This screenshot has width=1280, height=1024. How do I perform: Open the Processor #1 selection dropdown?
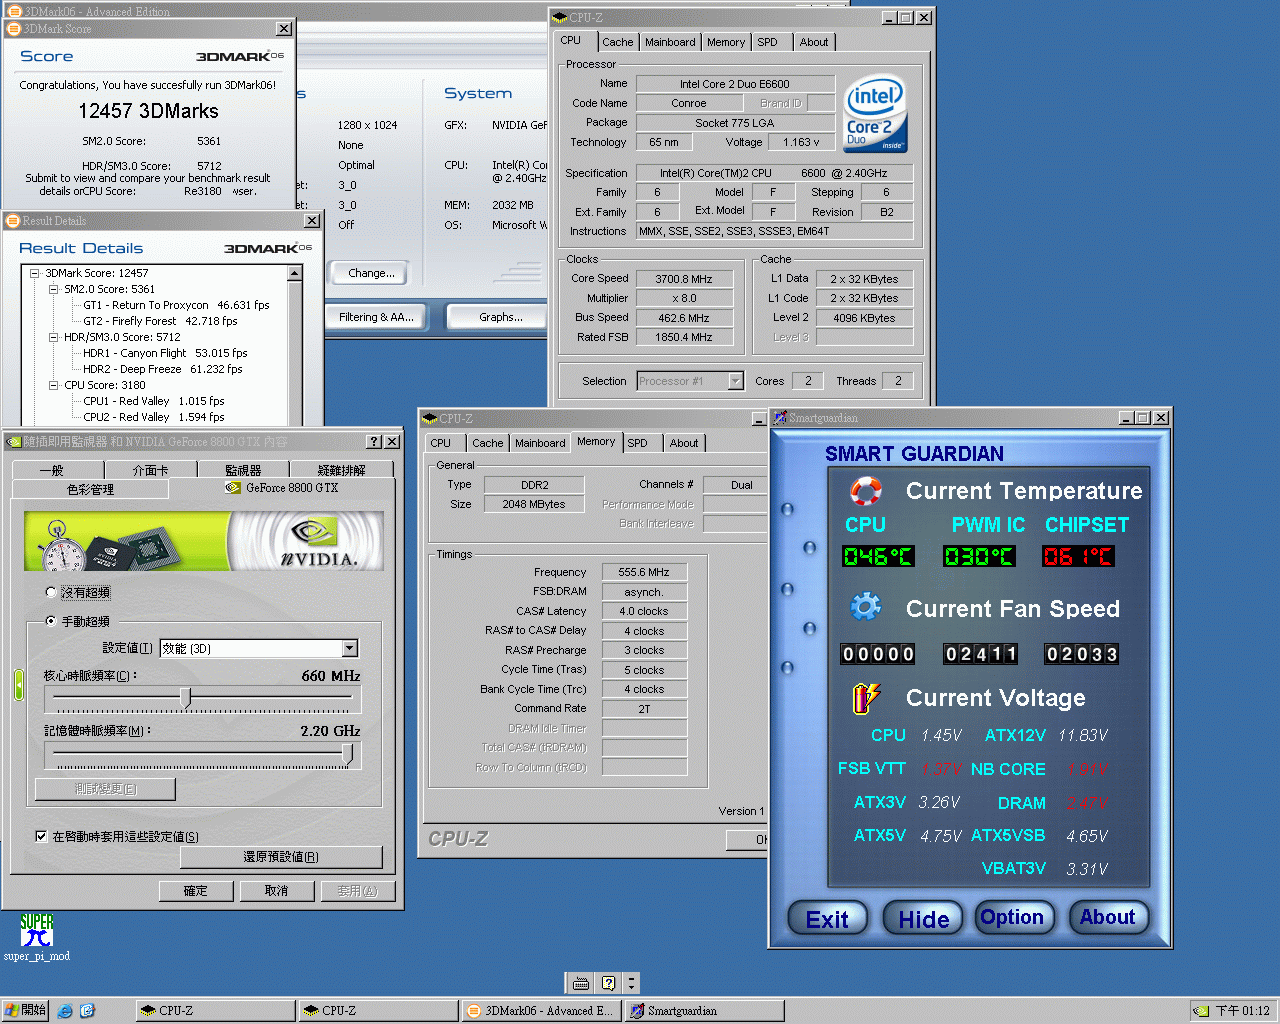736,381
